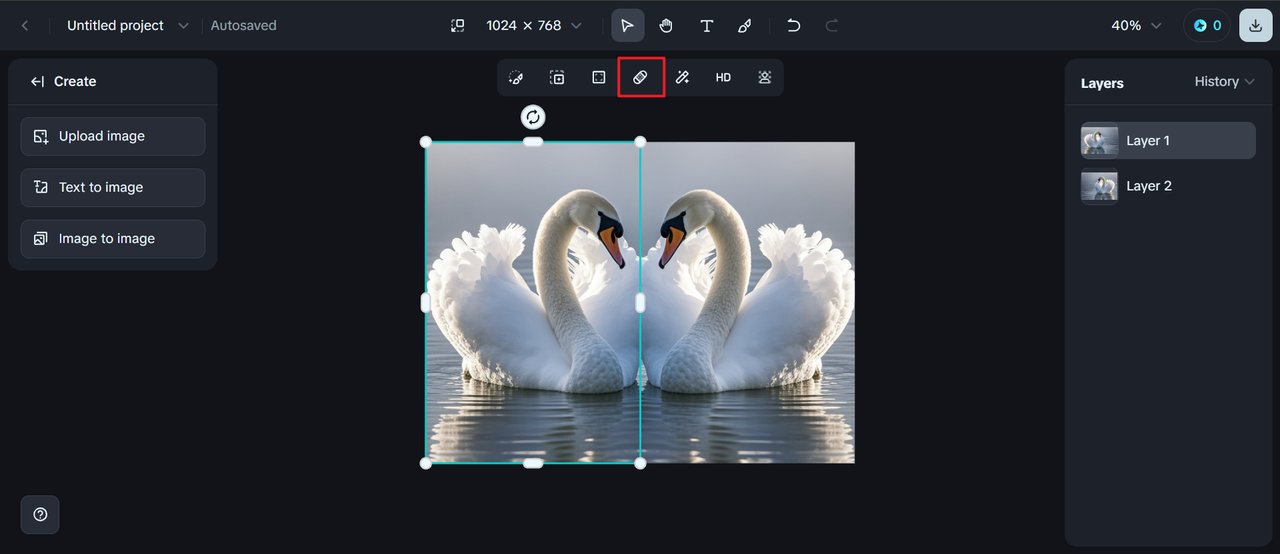Viewport: 1280px width, 554px height.
Task: Click the Autosaved status text
Action: tap(243, 25)
